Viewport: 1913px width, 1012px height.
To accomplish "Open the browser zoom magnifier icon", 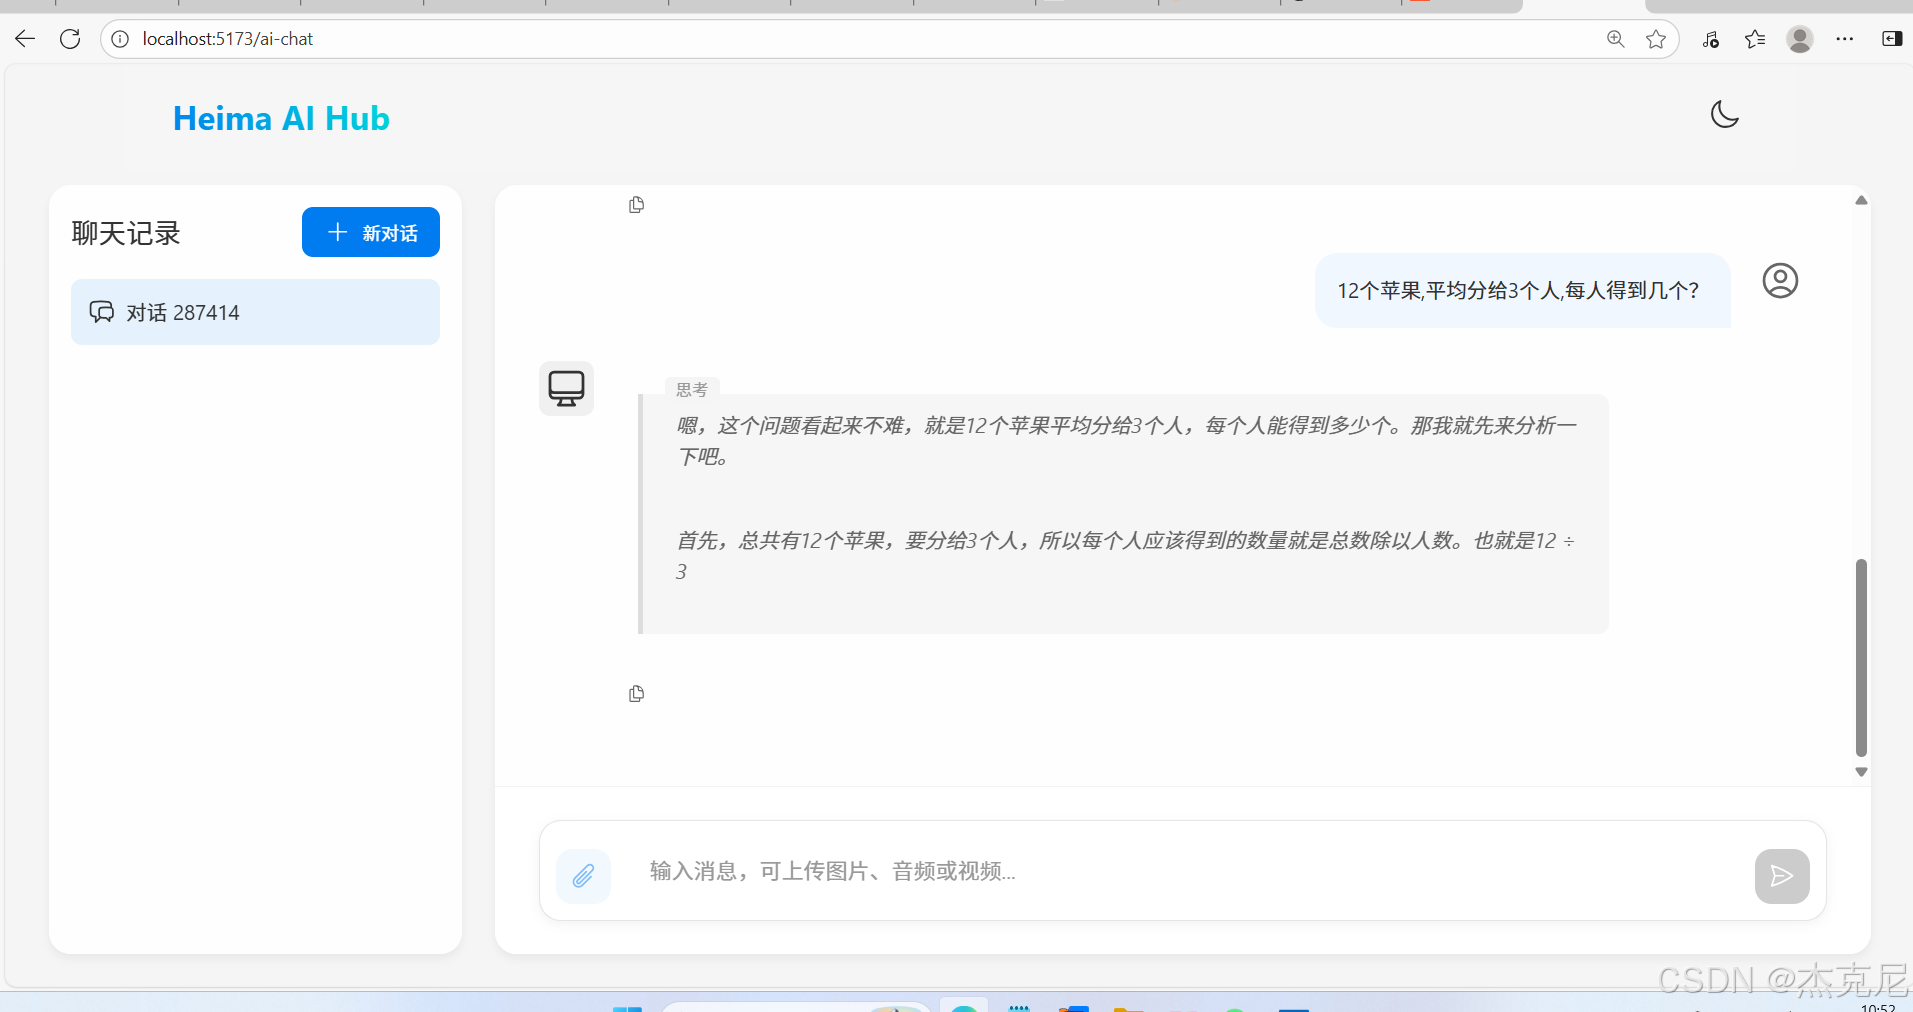I will (x=1615, y=39).
